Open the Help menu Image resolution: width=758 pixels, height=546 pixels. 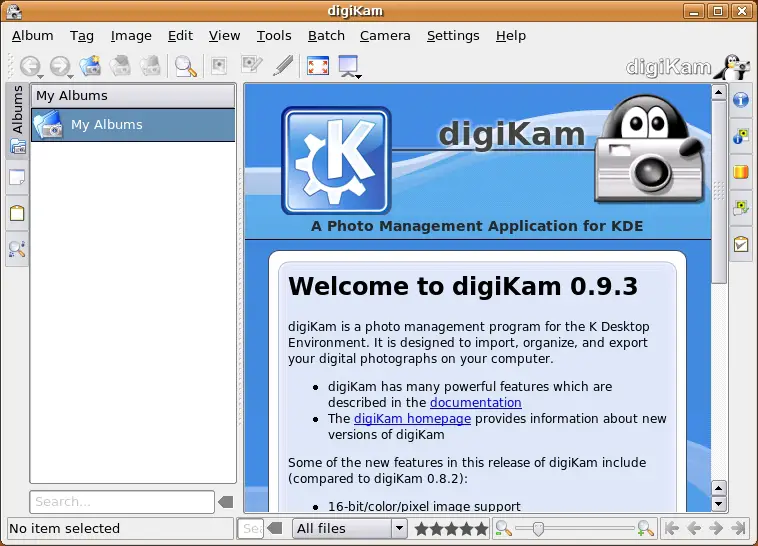point(511,36)
